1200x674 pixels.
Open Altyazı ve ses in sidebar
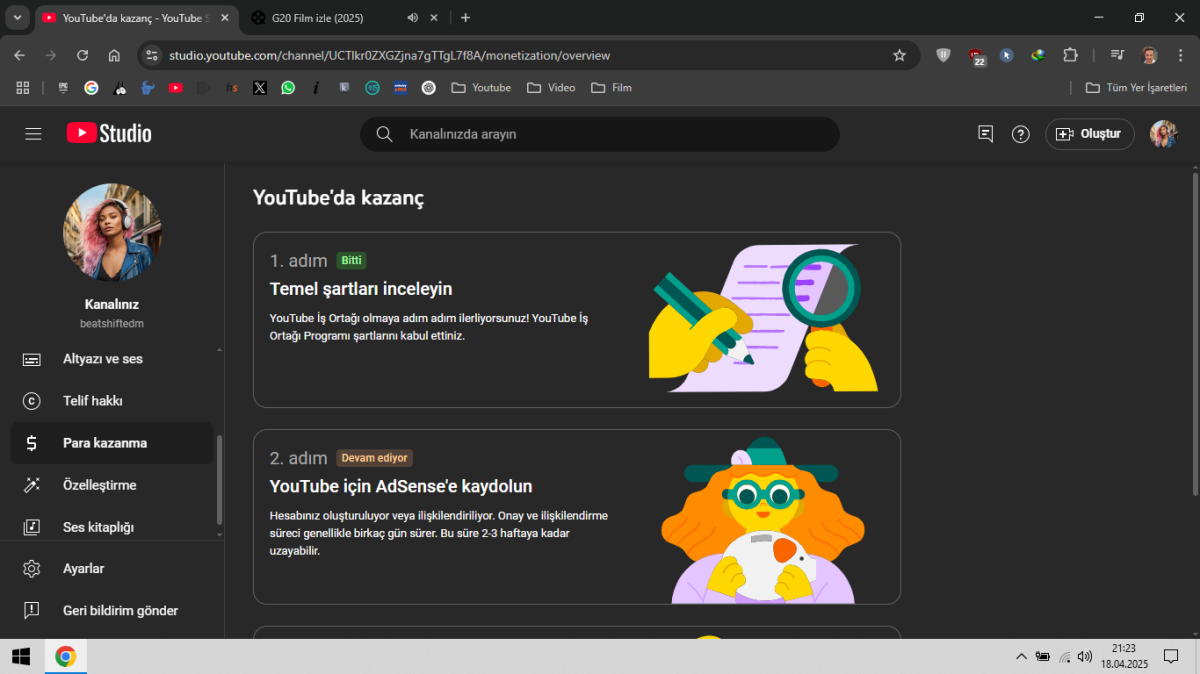click(x=112, y=359)
